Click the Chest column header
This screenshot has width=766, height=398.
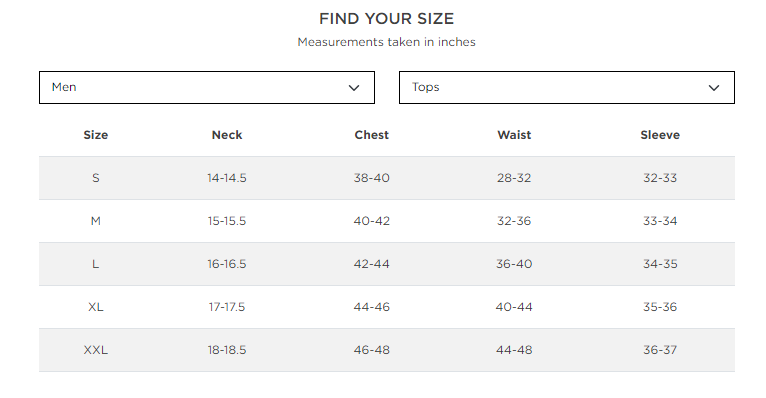[372, 135]
